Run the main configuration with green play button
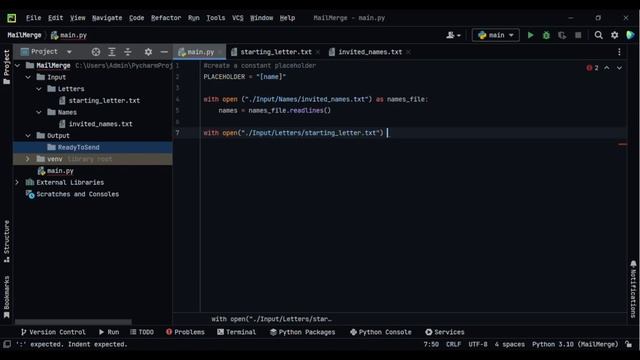Image resolution: width=640 pixels, height=360 pixels. [x=530, y=35]
